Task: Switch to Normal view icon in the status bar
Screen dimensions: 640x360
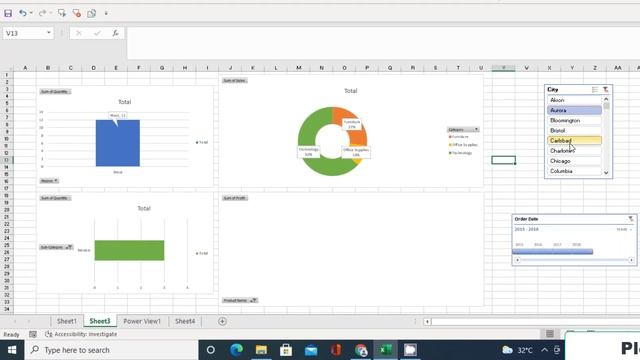Action: point(550,334)
